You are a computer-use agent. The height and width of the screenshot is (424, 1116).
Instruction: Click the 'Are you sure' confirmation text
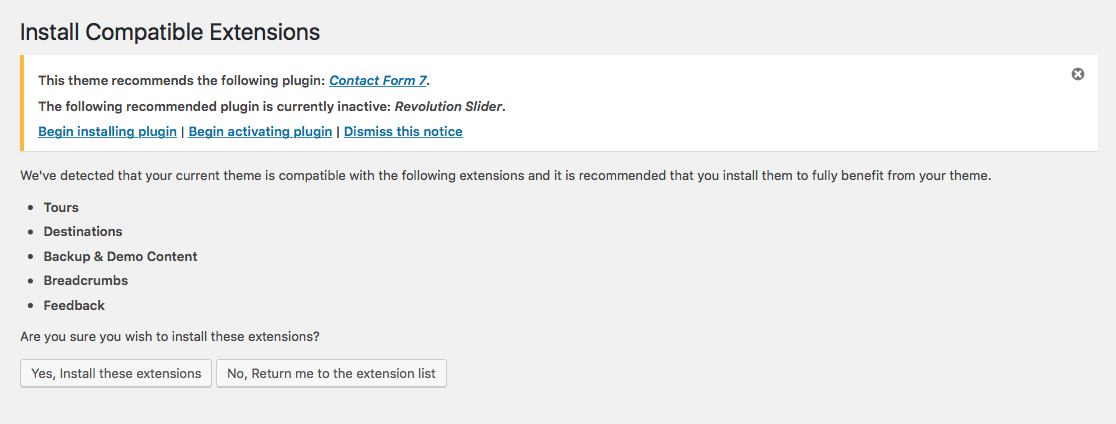170,336
